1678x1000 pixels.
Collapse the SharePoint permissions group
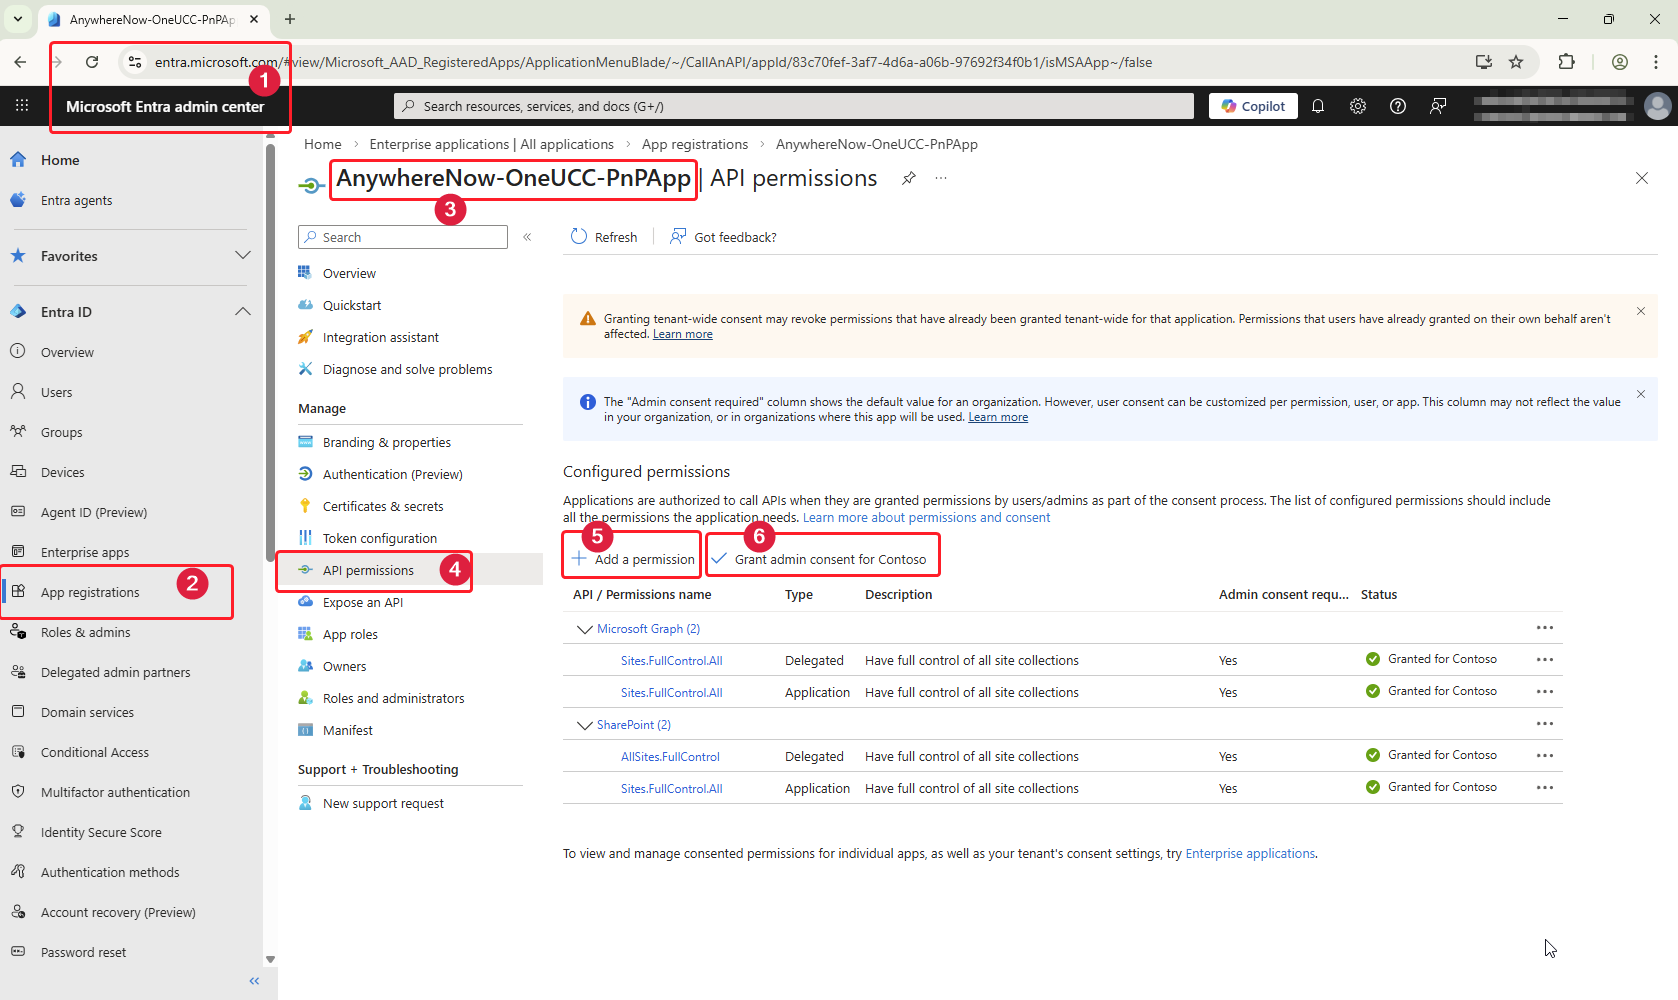point(585,725)
